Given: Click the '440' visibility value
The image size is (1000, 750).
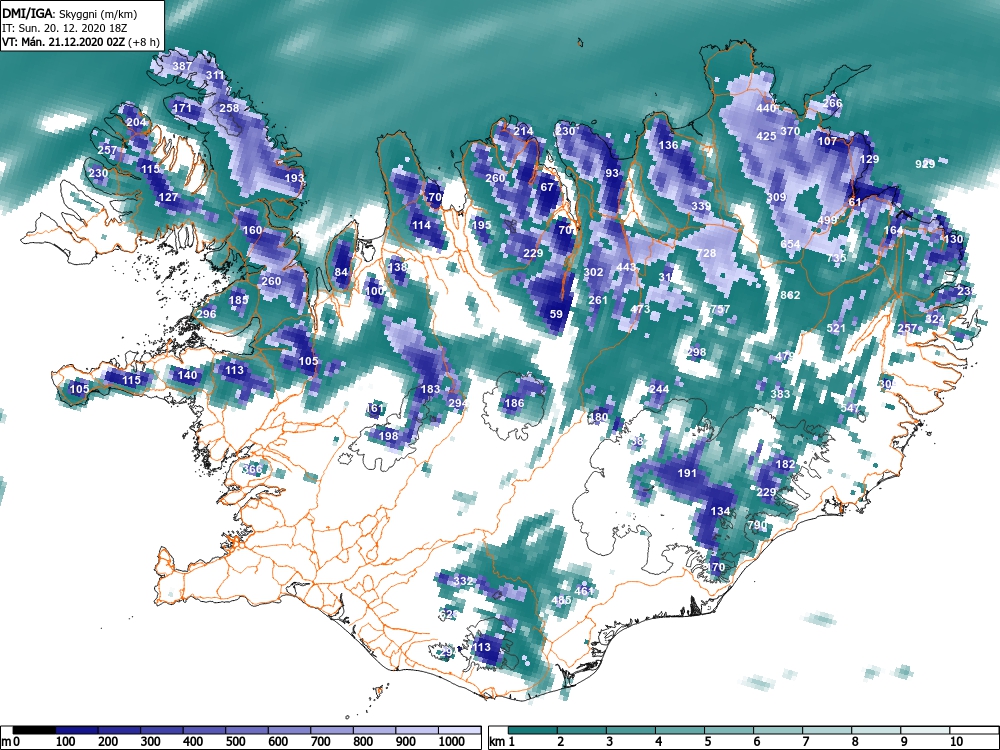Looking at the screenshot, I should pyautogui.click(x=766, y=108).
